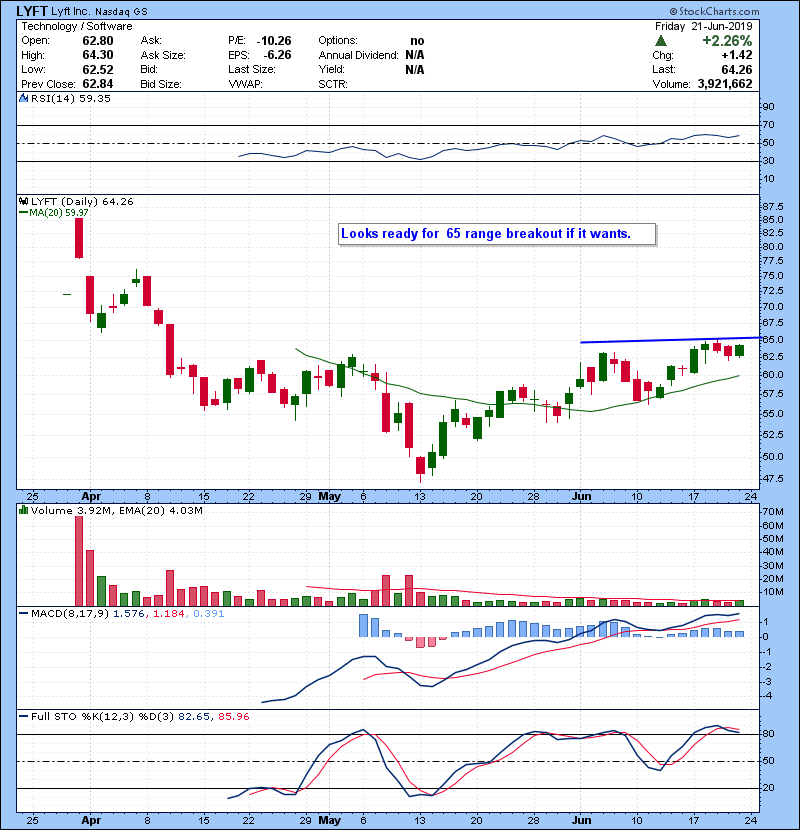
Task: Click the RSI(14) 59.35 legend text
Action: click(71, 98)
